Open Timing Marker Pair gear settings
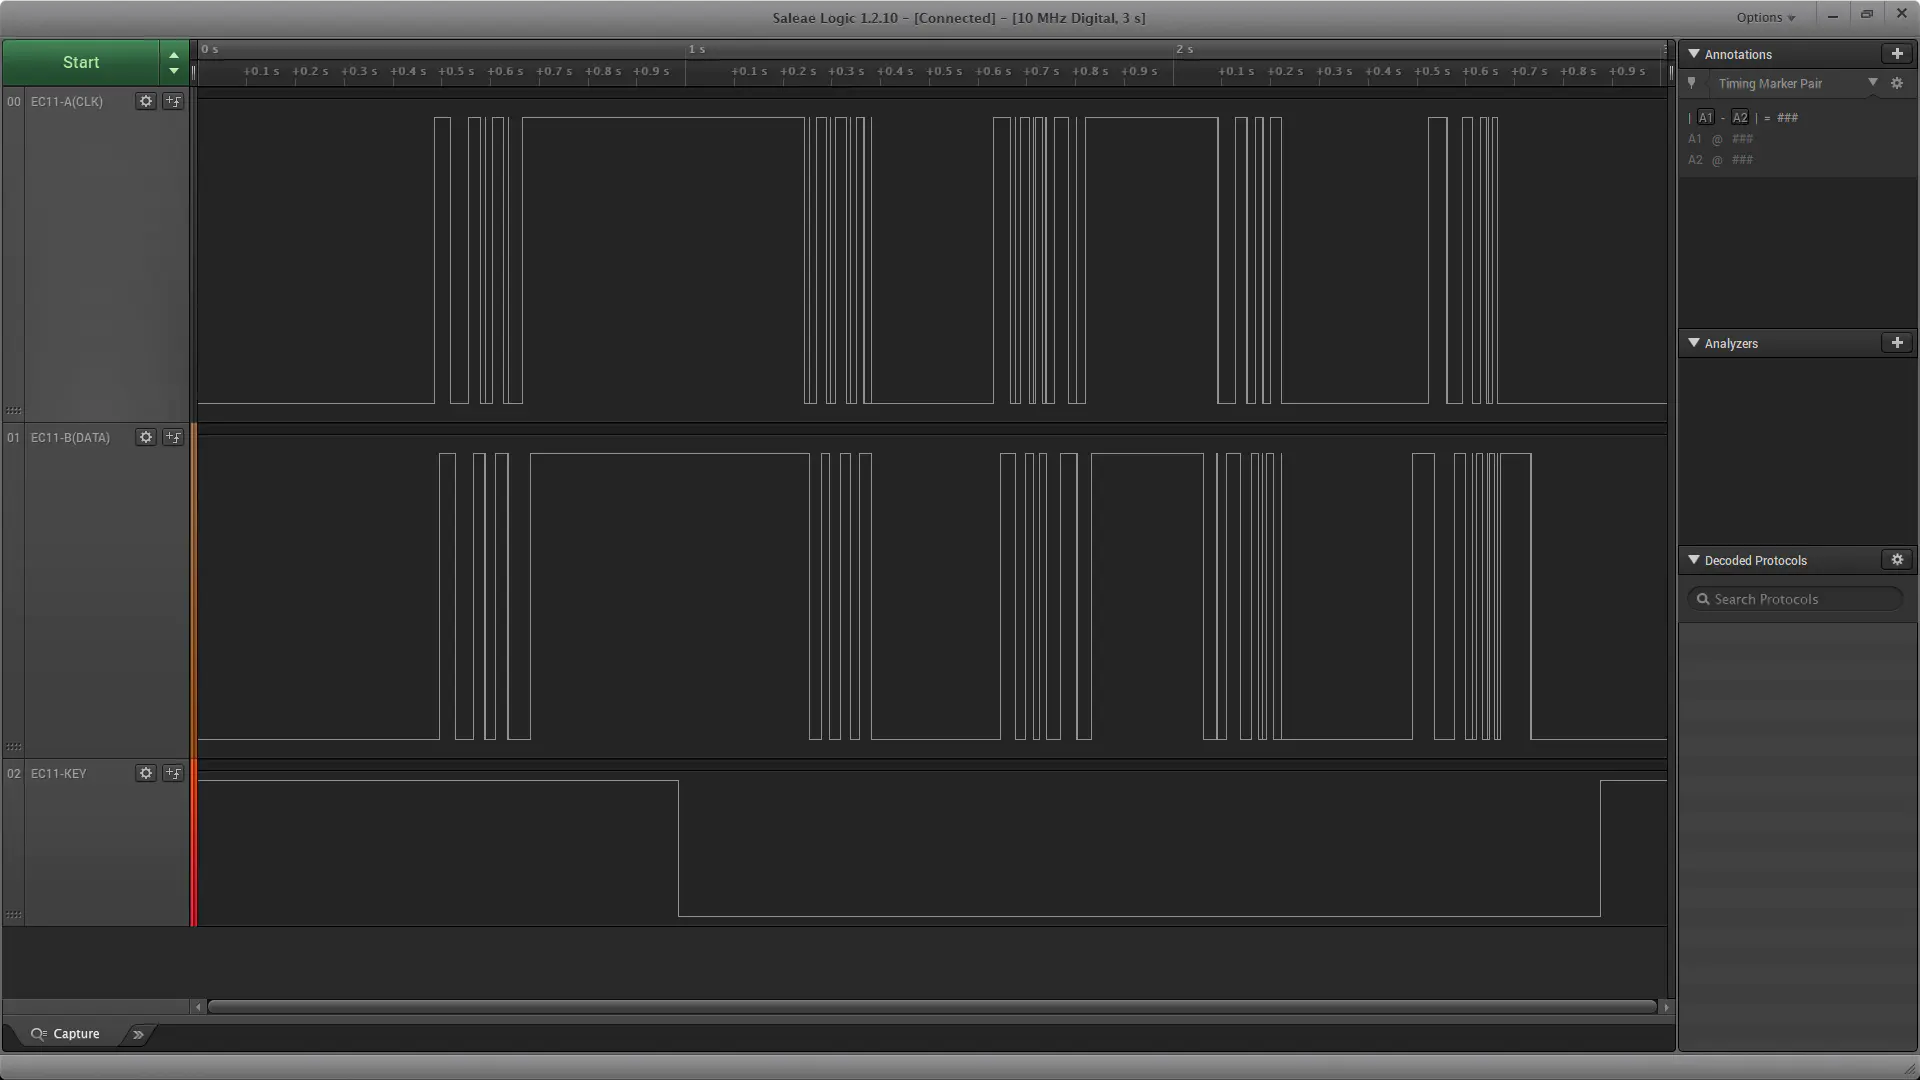Screen dimensions: 1920x1080 (1897, 84)
